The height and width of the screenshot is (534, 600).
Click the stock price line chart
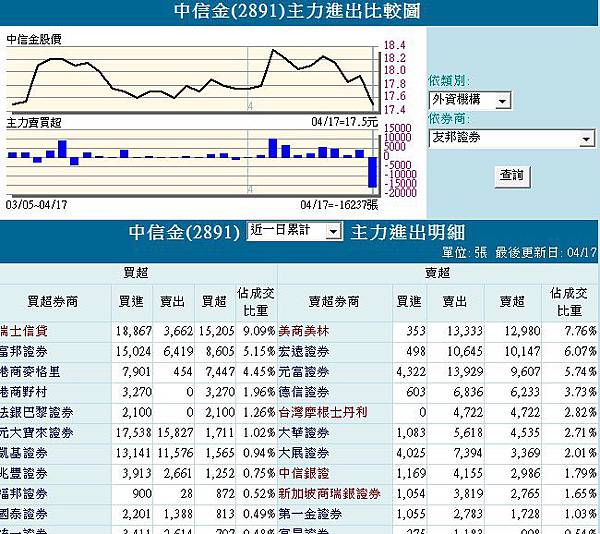(193, 80)
